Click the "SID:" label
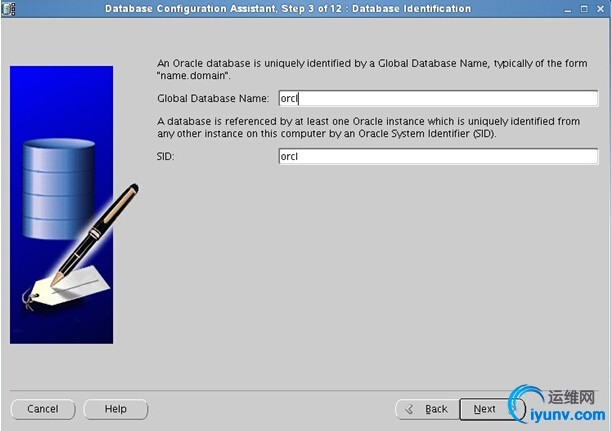The image size is (611, 431). 166,157
